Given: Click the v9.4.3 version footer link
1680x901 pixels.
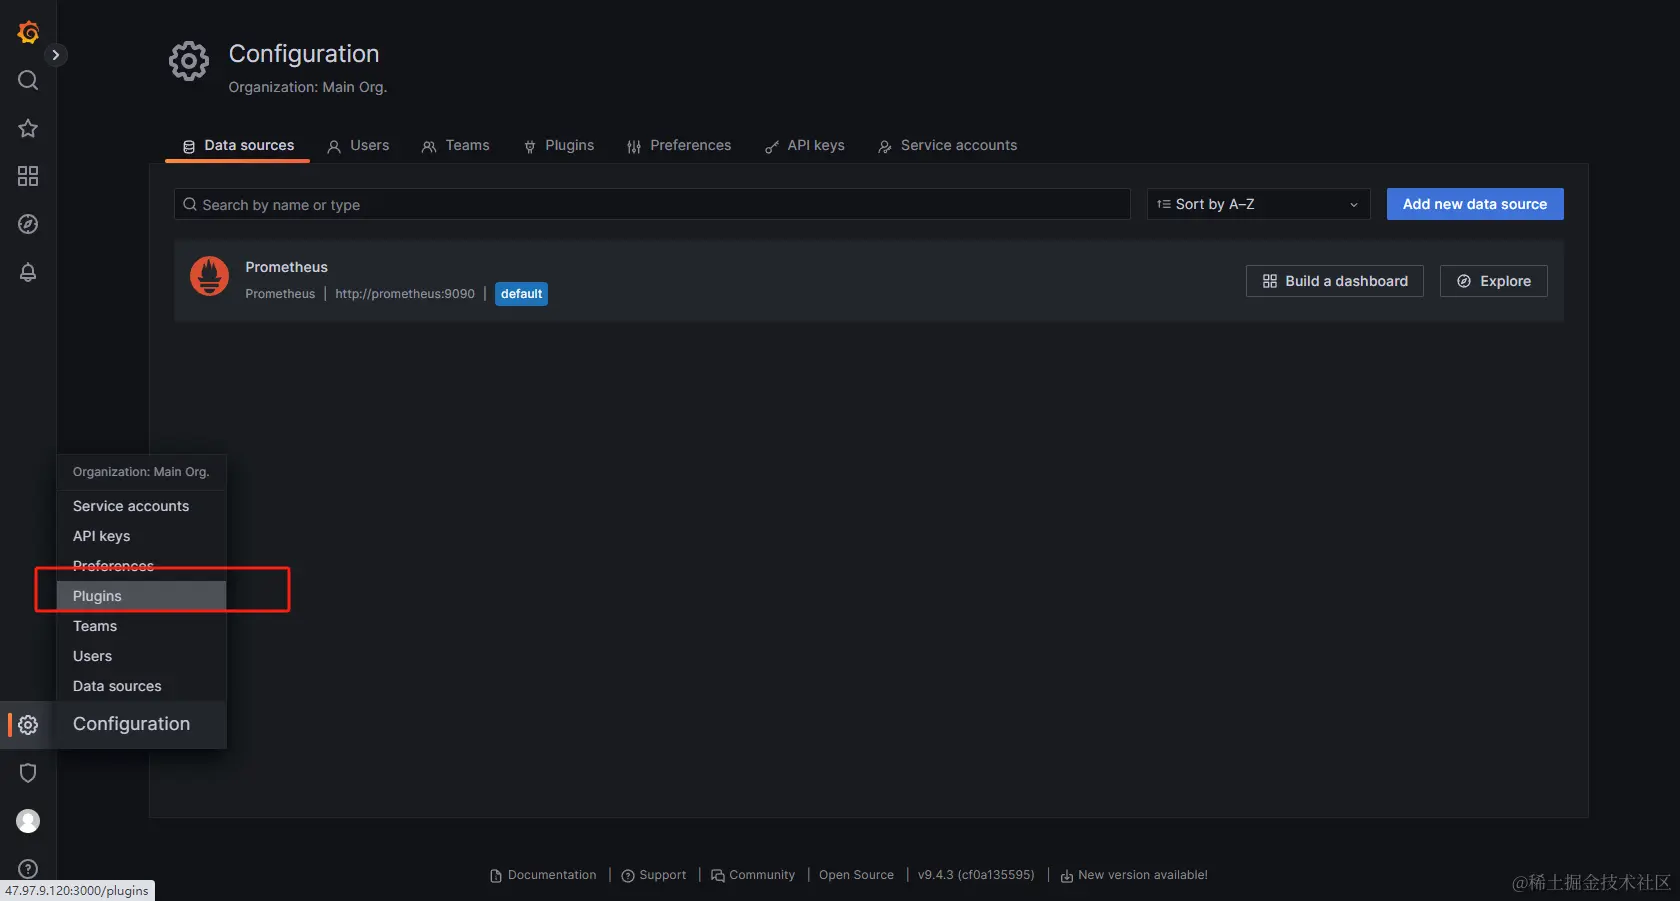Looking at the screenshot, I should click(x=976, y=875).
